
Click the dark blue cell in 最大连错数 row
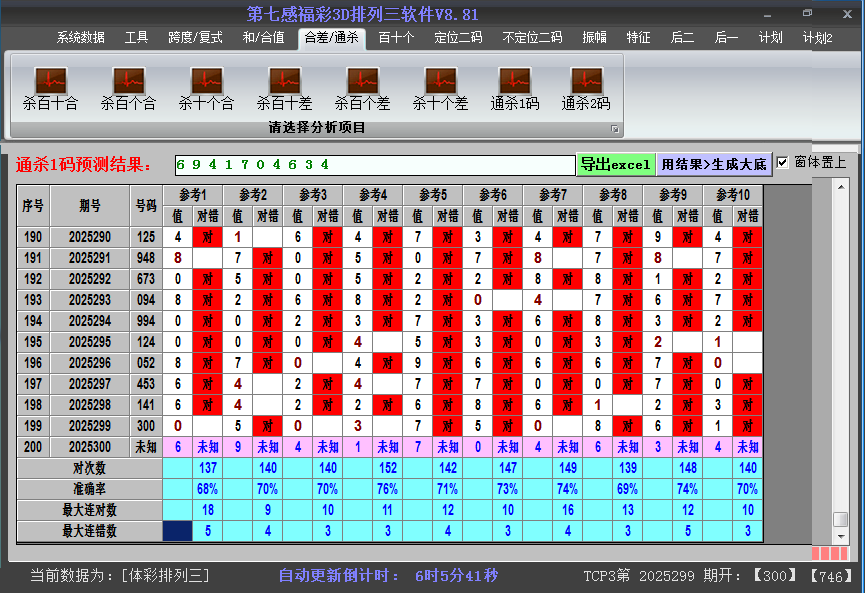pyautogui.click(x=178, y=531)
